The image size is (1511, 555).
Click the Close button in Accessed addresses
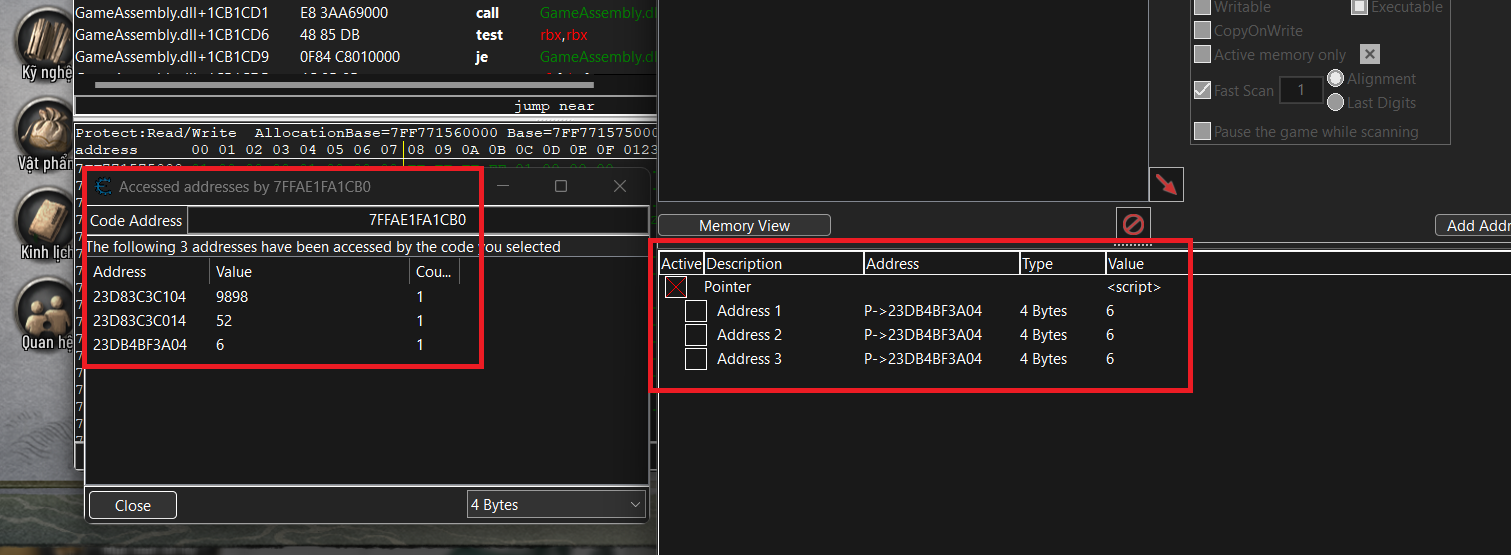point(133,505)
